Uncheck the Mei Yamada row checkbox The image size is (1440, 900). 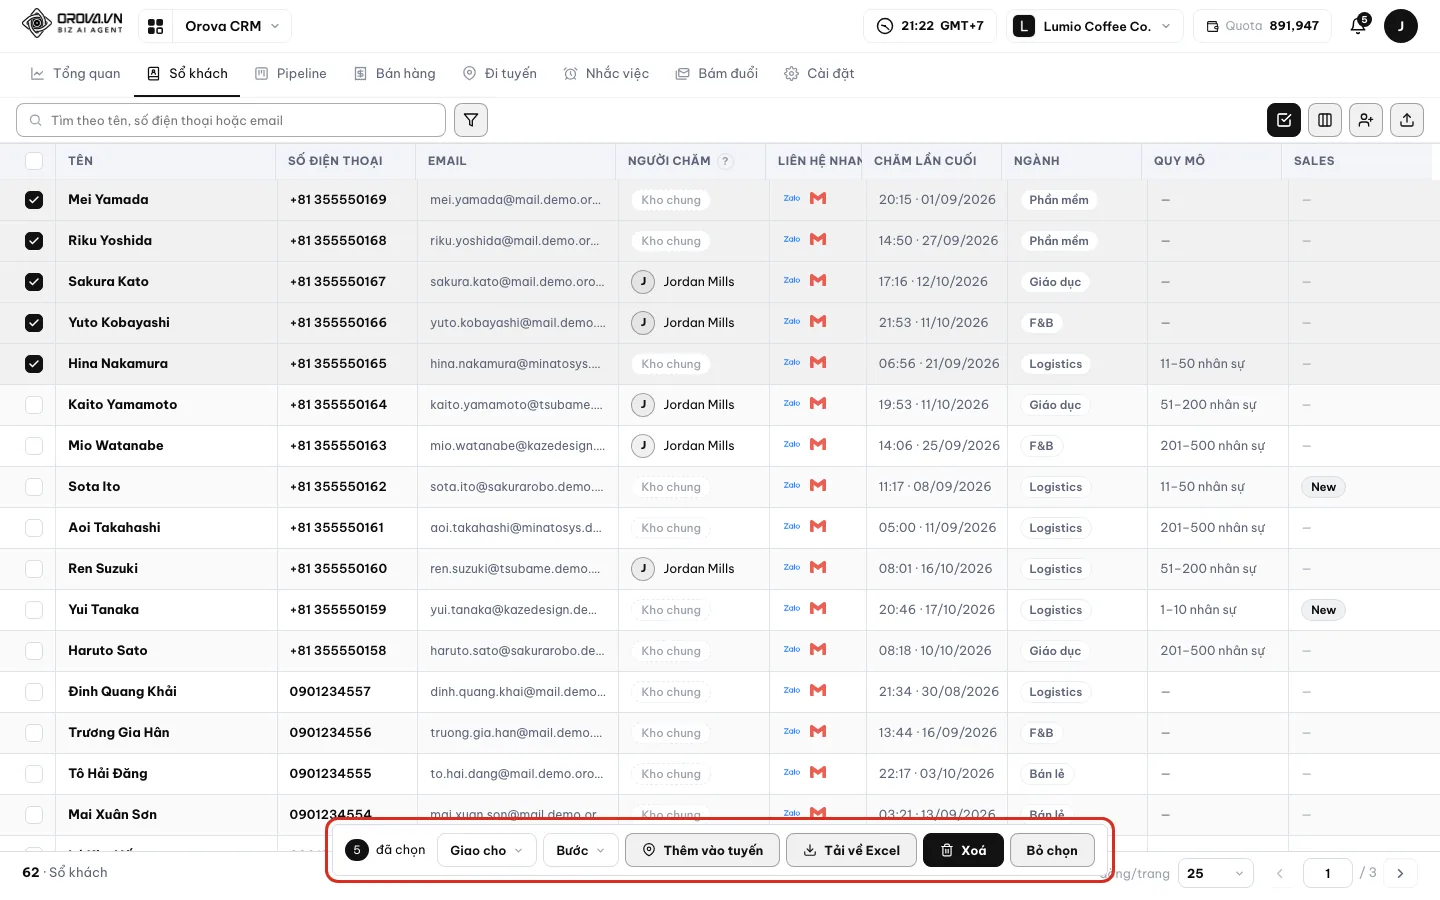coord(34,200)
